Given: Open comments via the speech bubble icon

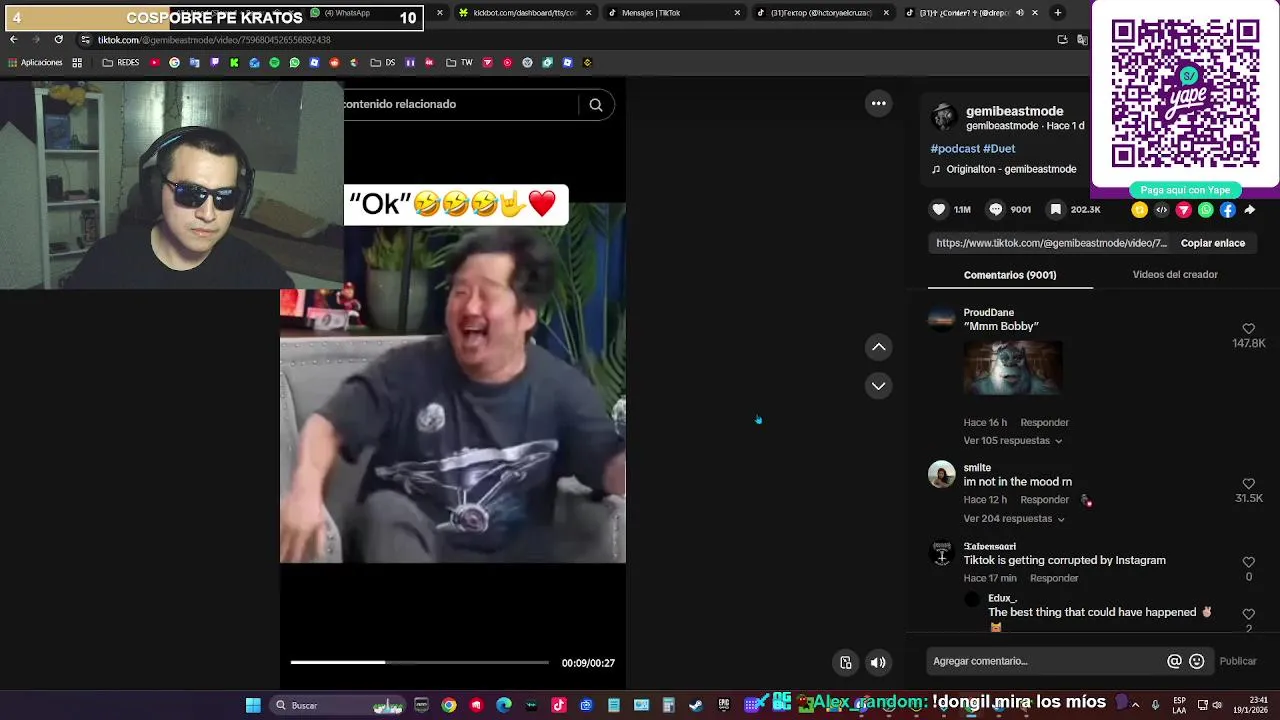Looking at the screenshot, I should coord(996,209).
